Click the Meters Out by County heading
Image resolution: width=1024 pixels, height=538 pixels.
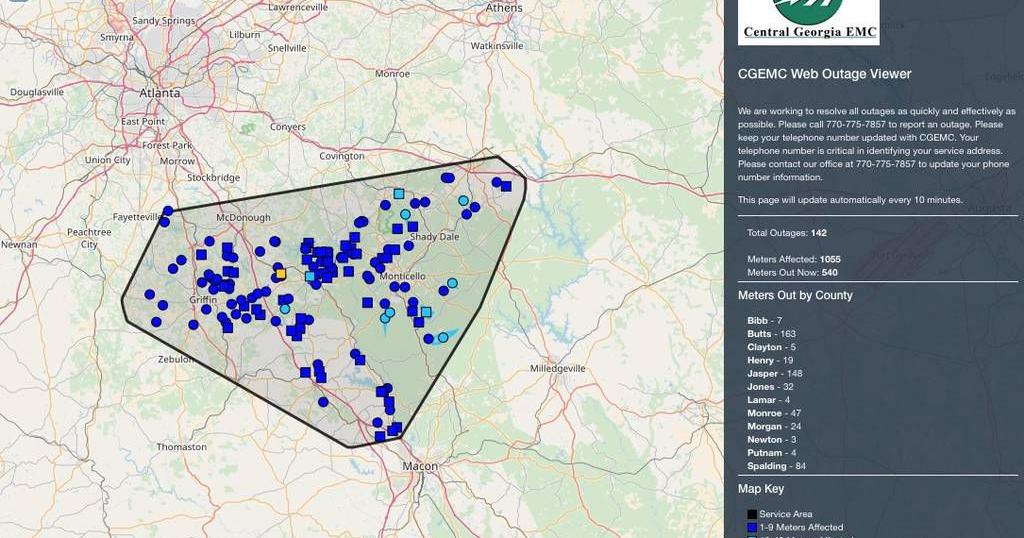pyautogui.click(x=795, y=295)
